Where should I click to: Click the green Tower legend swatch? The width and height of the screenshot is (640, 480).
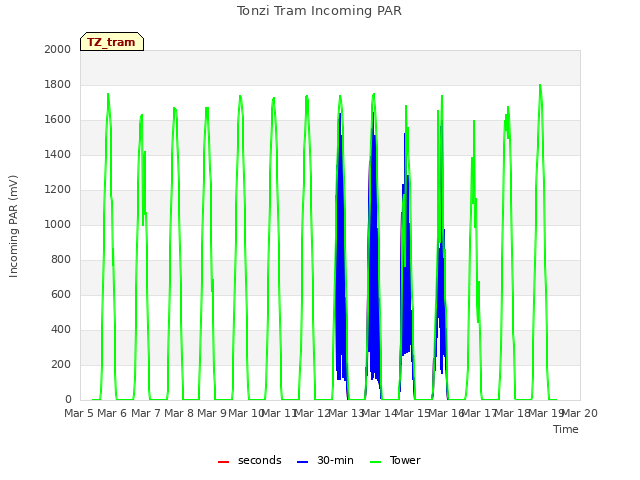click(x=375, y=462)
